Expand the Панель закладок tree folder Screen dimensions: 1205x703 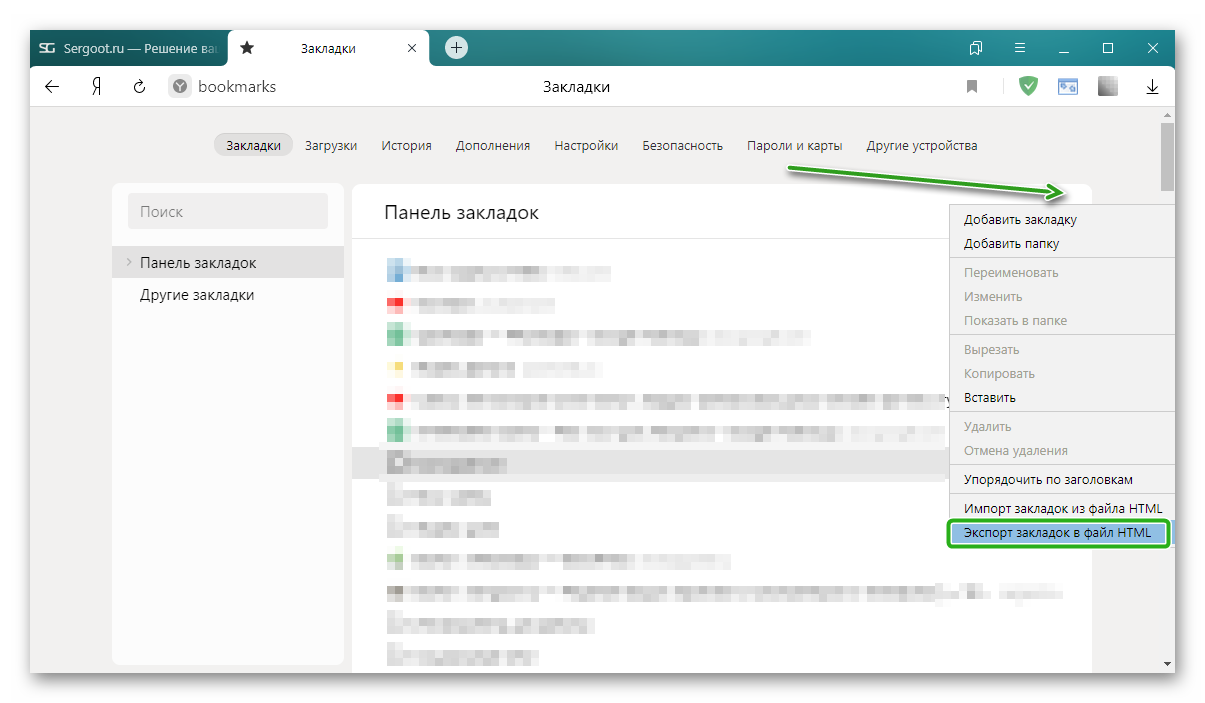tap(128, 262)
